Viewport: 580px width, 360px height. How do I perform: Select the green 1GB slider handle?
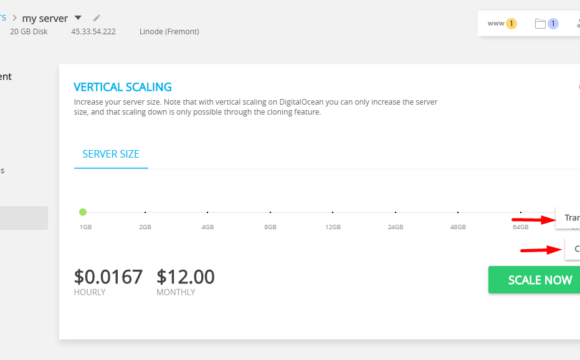click(83, 212)
